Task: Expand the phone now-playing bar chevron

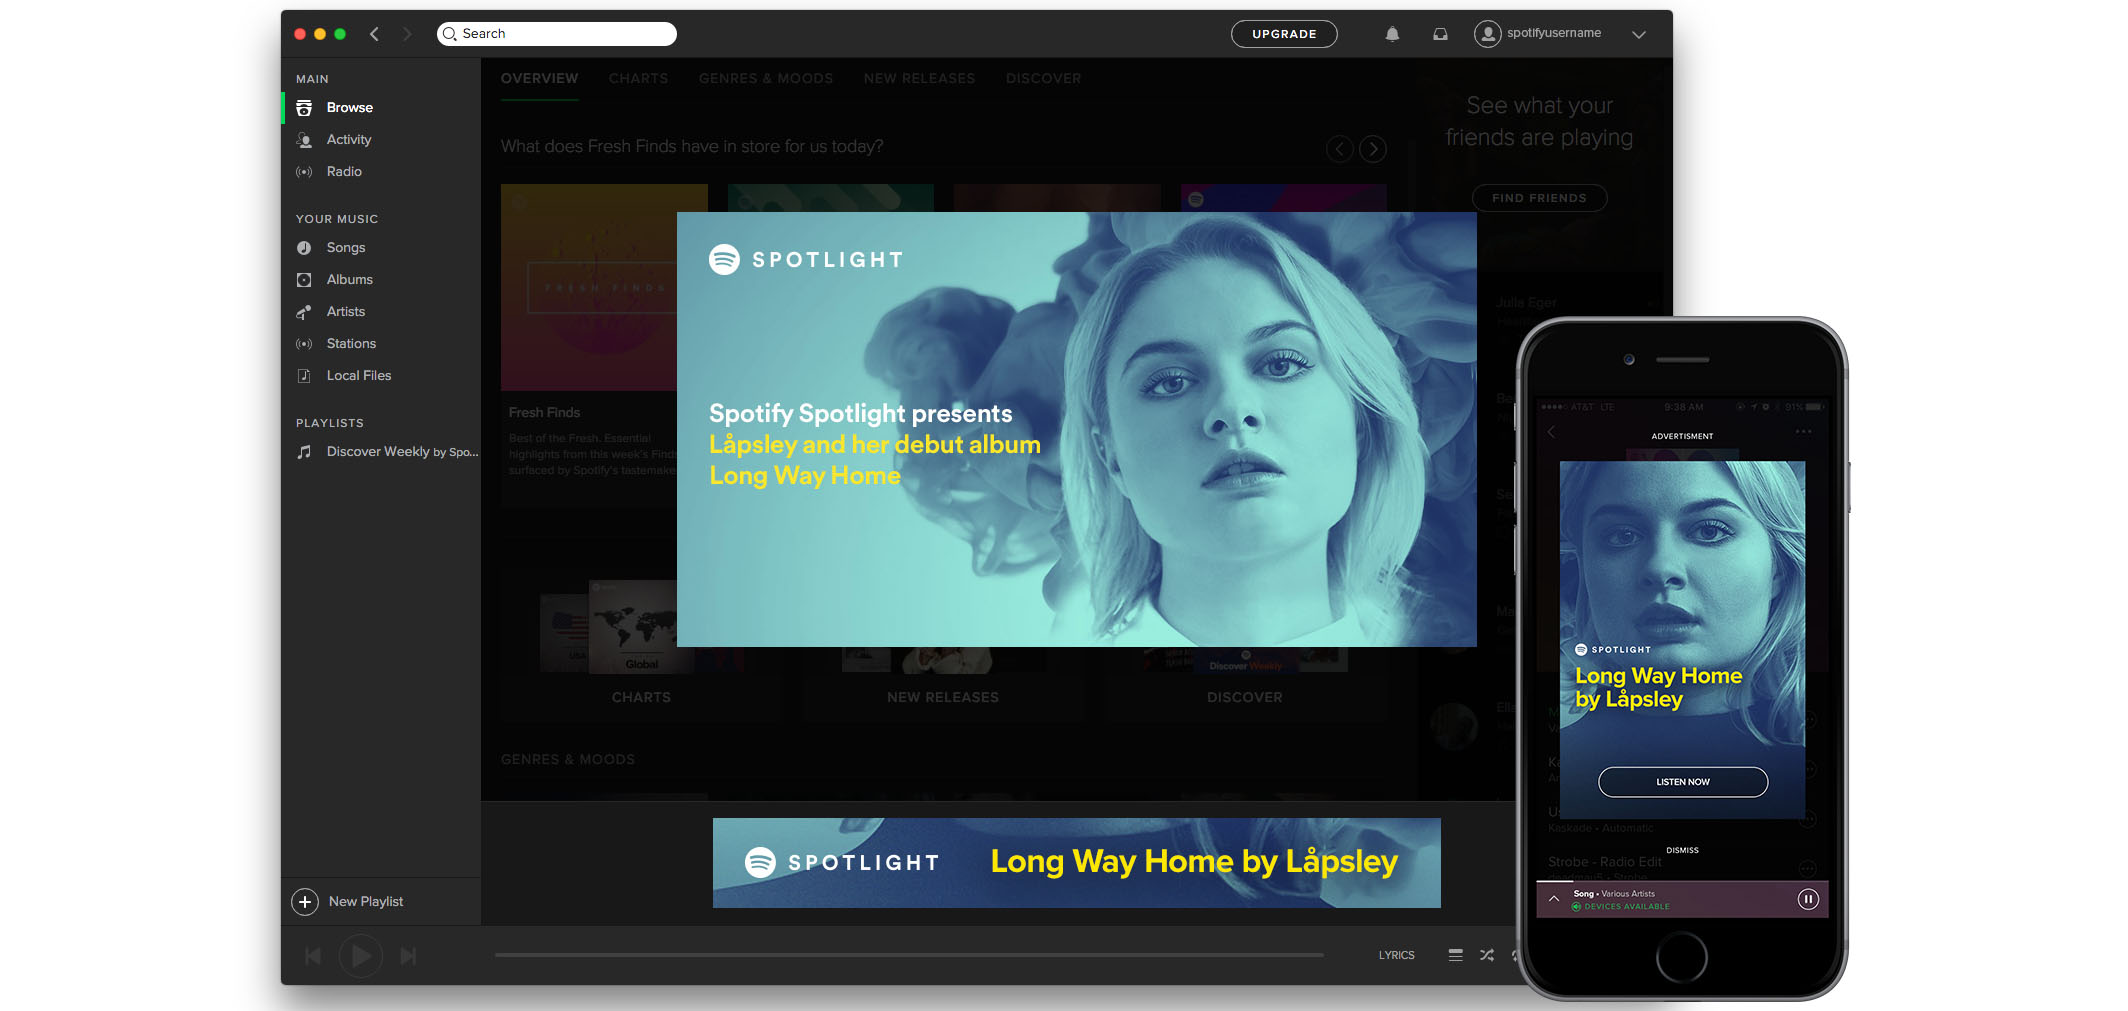Action: (1554, 899)
